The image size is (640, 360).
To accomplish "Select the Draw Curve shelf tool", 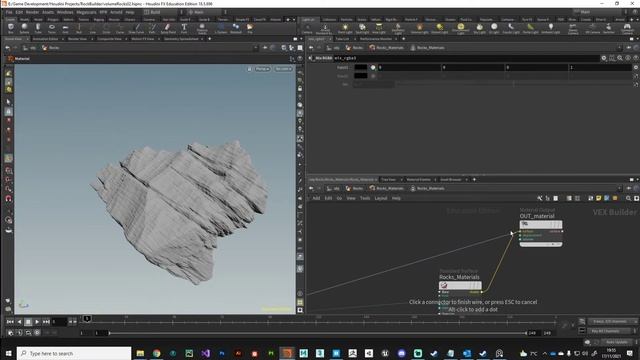I will click(136, 28).
